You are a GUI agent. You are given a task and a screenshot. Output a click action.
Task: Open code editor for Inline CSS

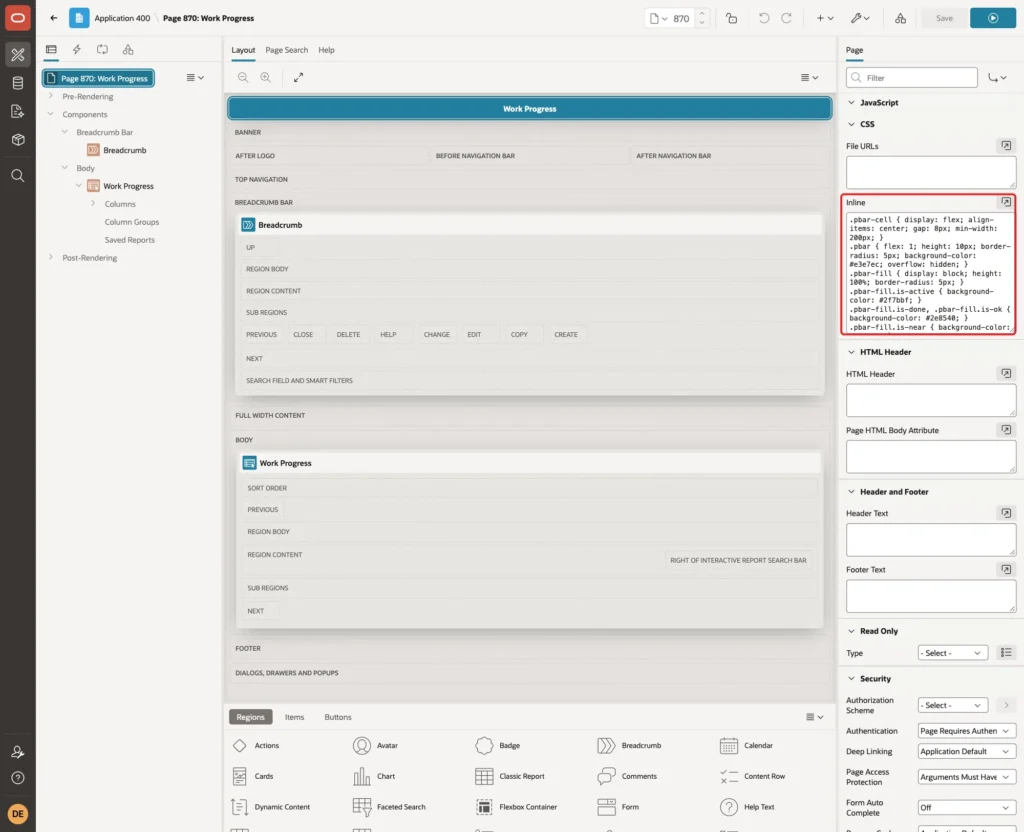coord(1006,202)
